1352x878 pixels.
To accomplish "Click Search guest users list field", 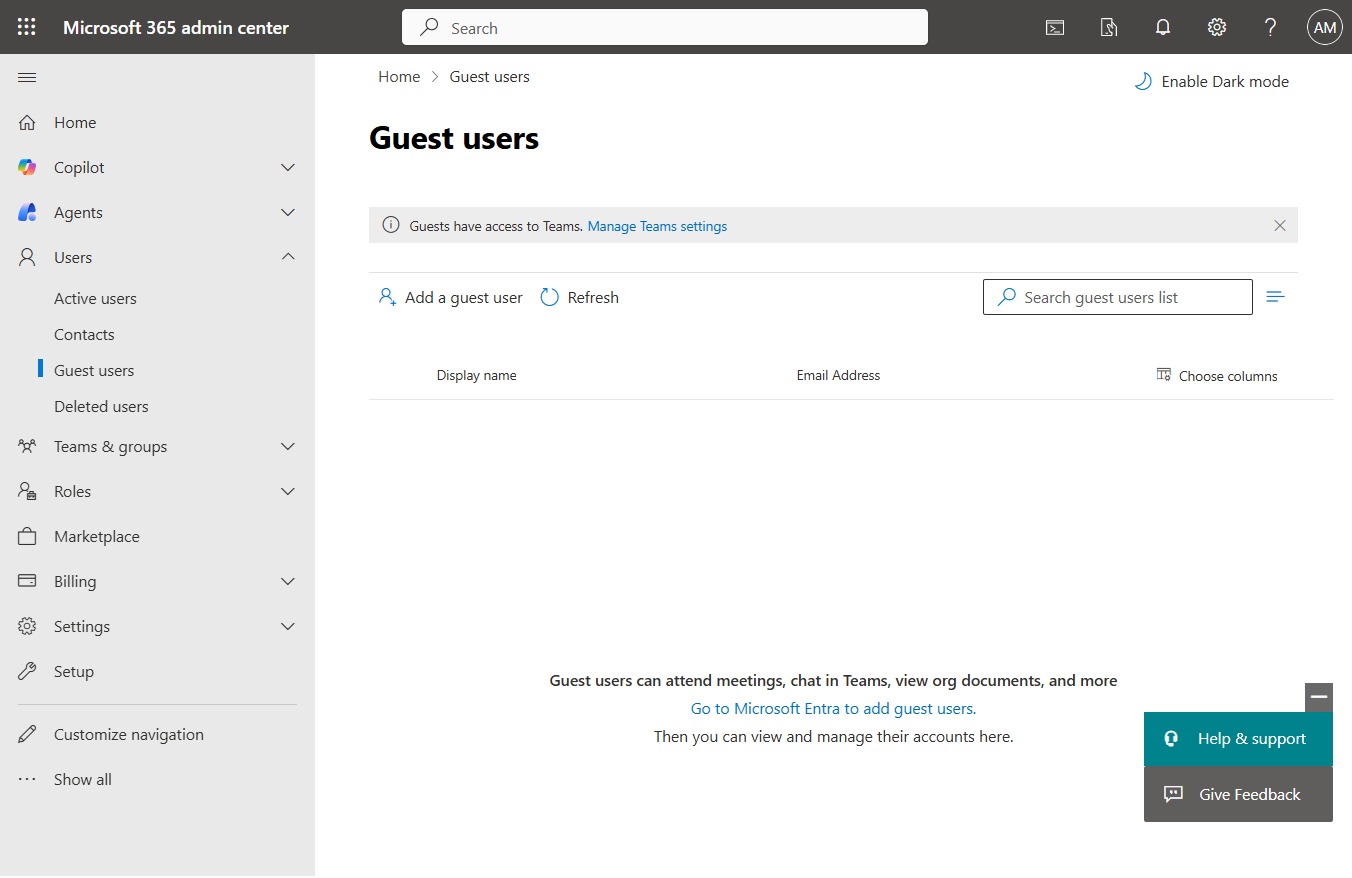I will pos(1118,297).
